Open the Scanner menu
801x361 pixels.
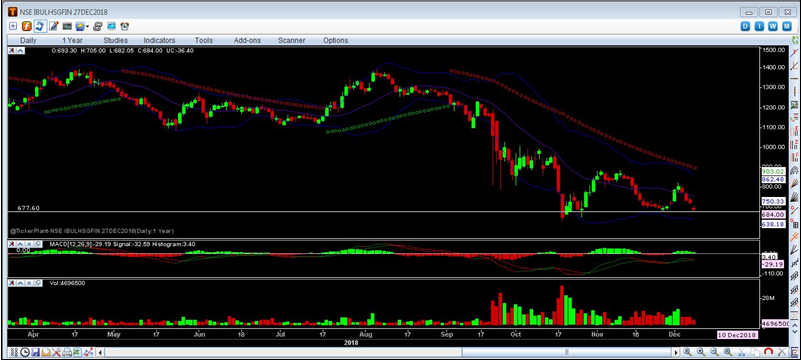(x=292, y=40)
